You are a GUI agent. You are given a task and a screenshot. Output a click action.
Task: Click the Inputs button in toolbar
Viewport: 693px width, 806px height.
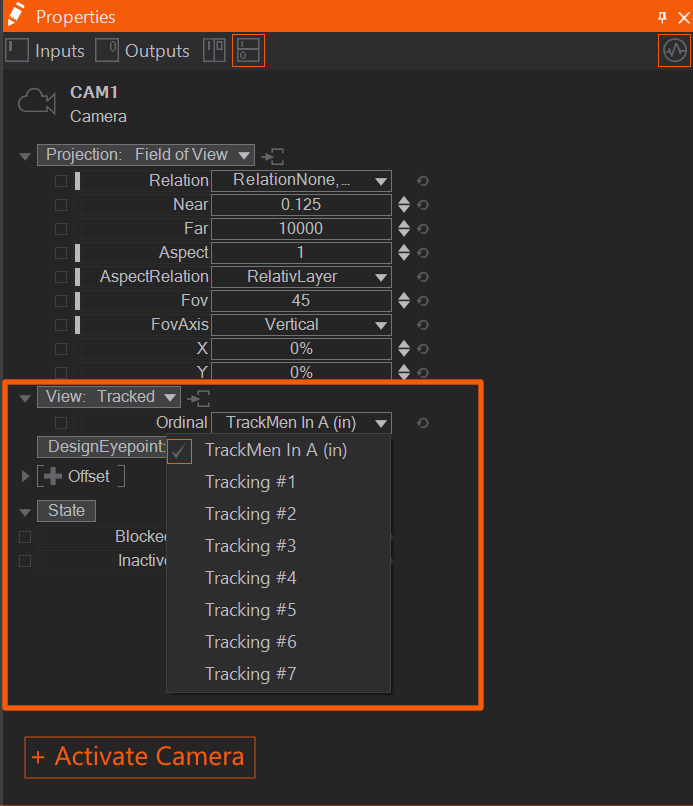45,51
